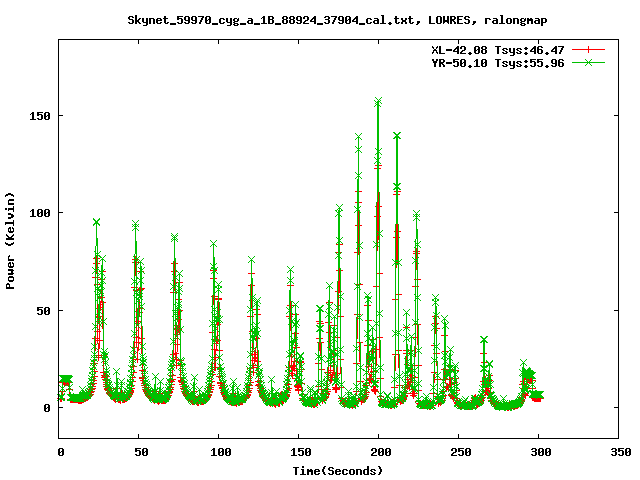Click the small green peak near 265 seconds
This screenshot has height=480, width=640.
[x=484, y=340]
